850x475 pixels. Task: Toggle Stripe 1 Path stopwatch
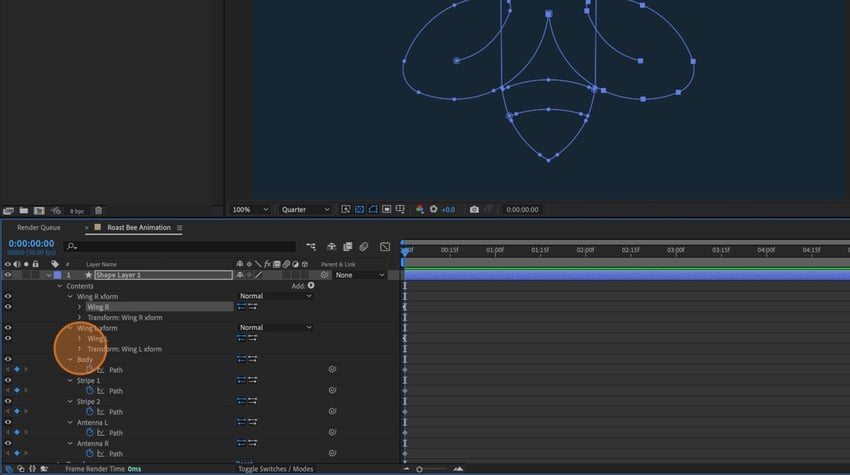[x=90, y=390]
